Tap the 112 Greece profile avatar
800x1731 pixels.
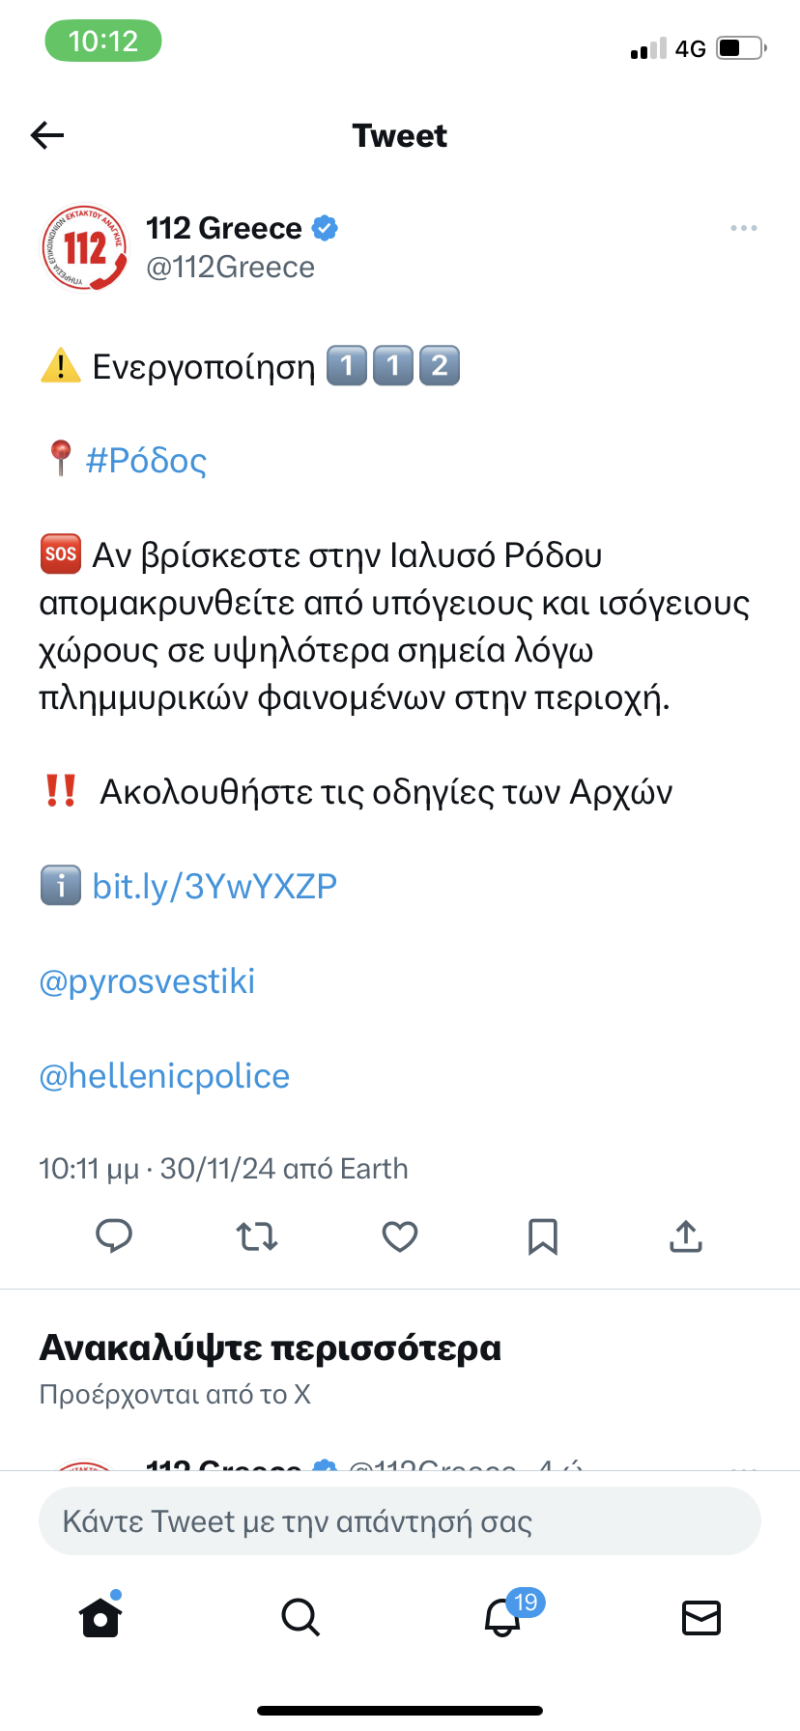85,247
